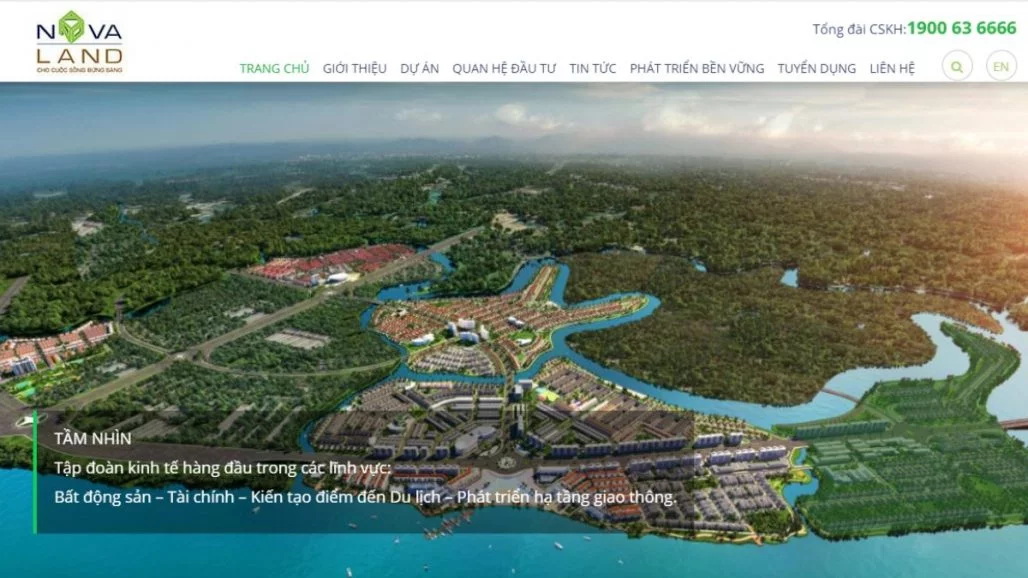
Task: Select the TIN TỨC menu item
Action: [593, 68]
